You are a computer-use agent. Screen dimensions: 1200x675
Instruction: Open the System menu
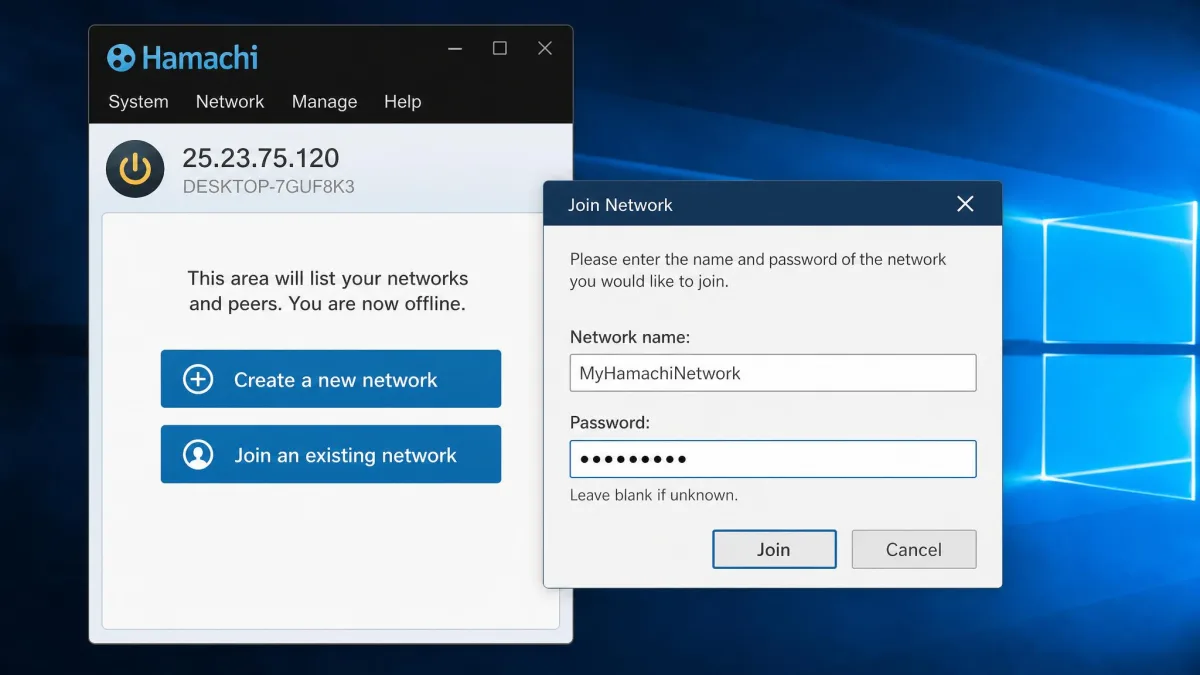point(138,102)
